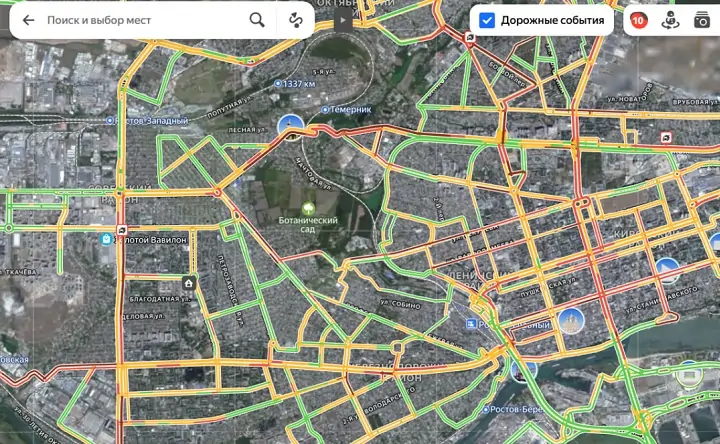Click the '1337 км' railway stop label

pos(296,83)
